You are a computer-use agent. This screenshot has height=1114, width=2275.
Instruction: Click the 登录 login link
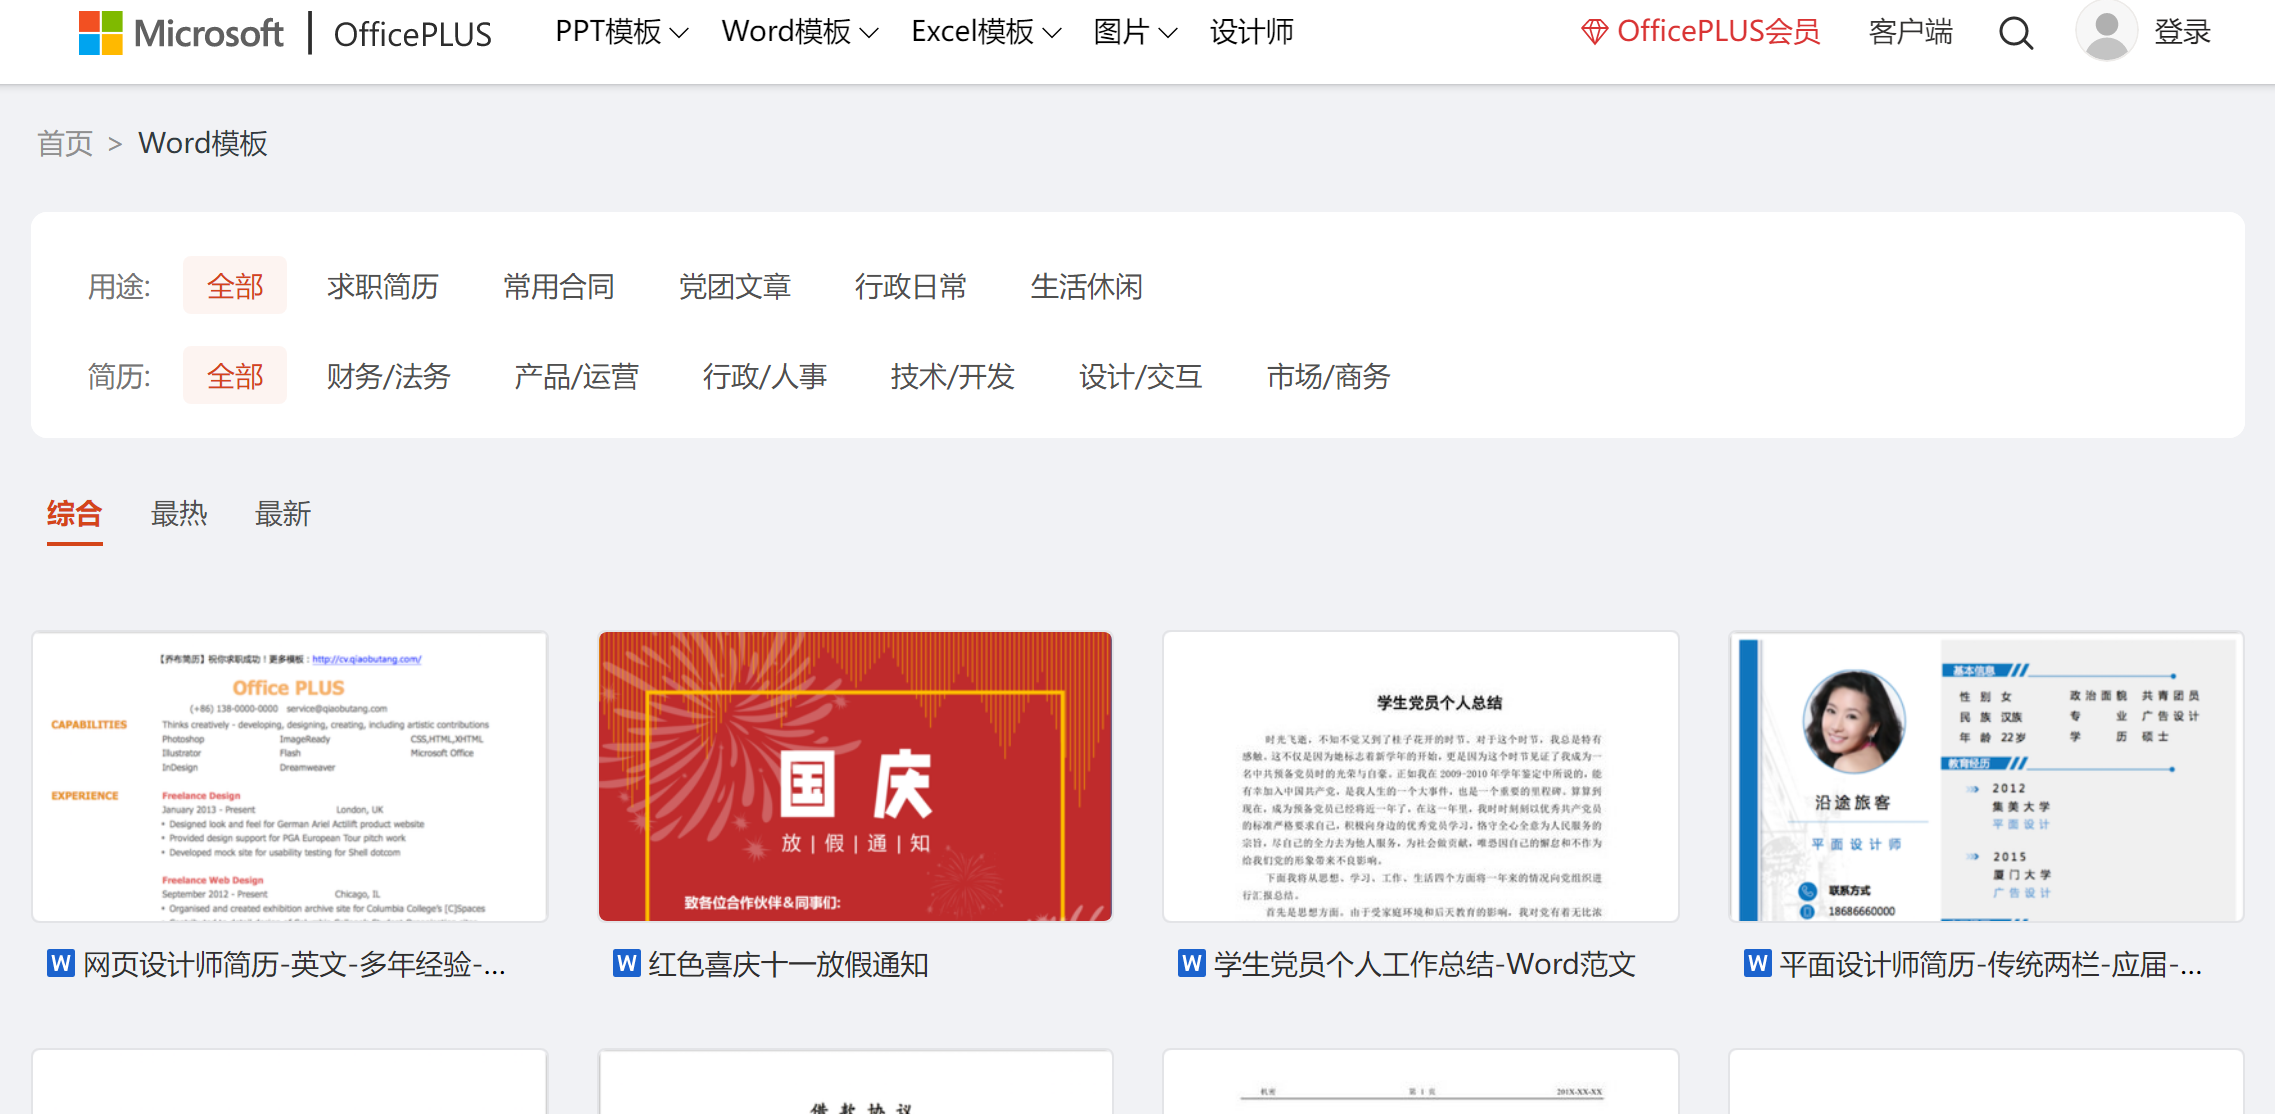2181,33
